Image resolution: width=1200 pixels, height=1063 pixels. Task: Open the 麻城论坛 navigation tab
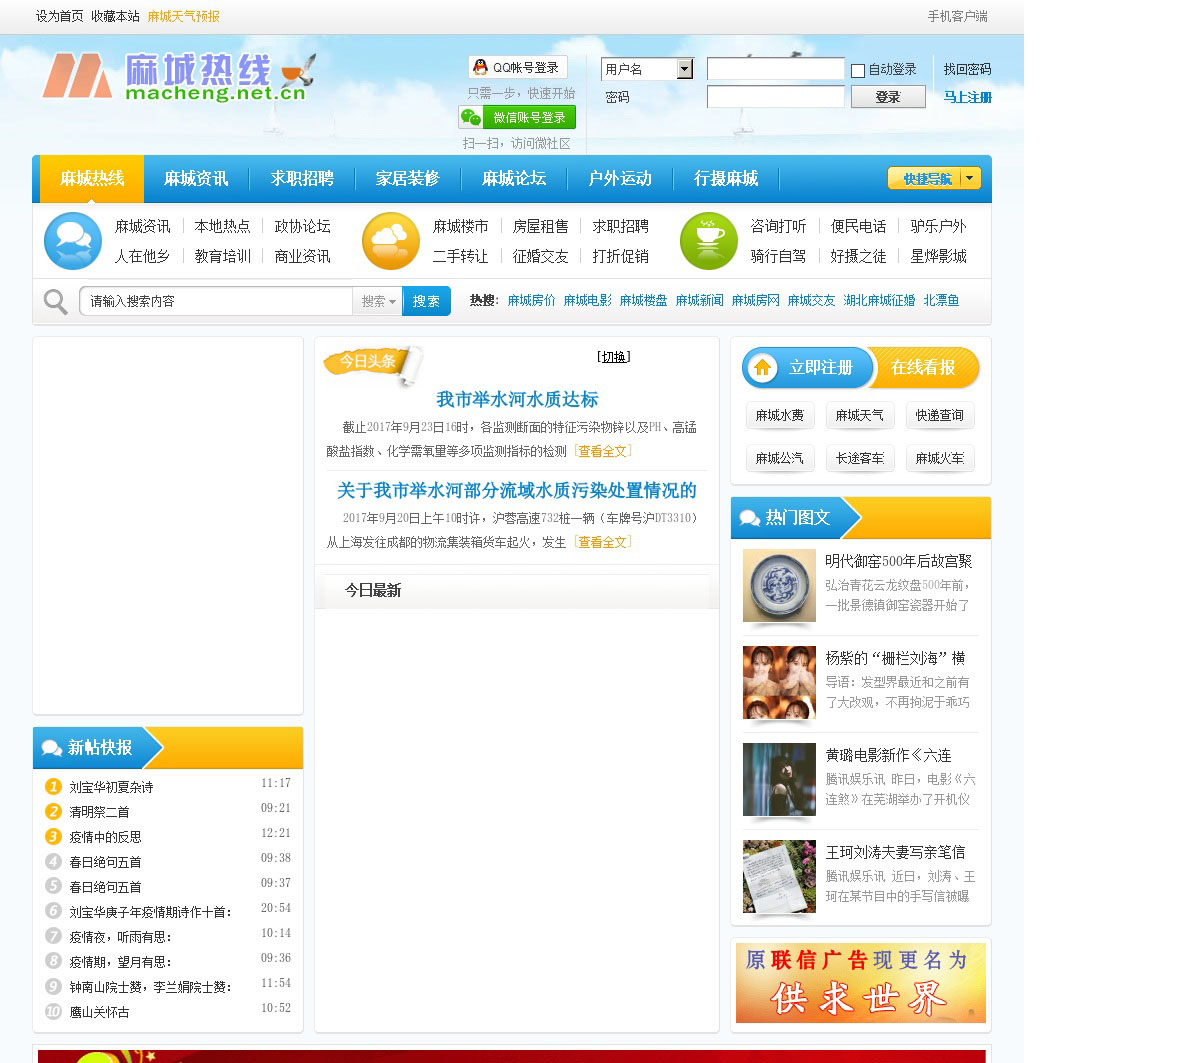514,178
